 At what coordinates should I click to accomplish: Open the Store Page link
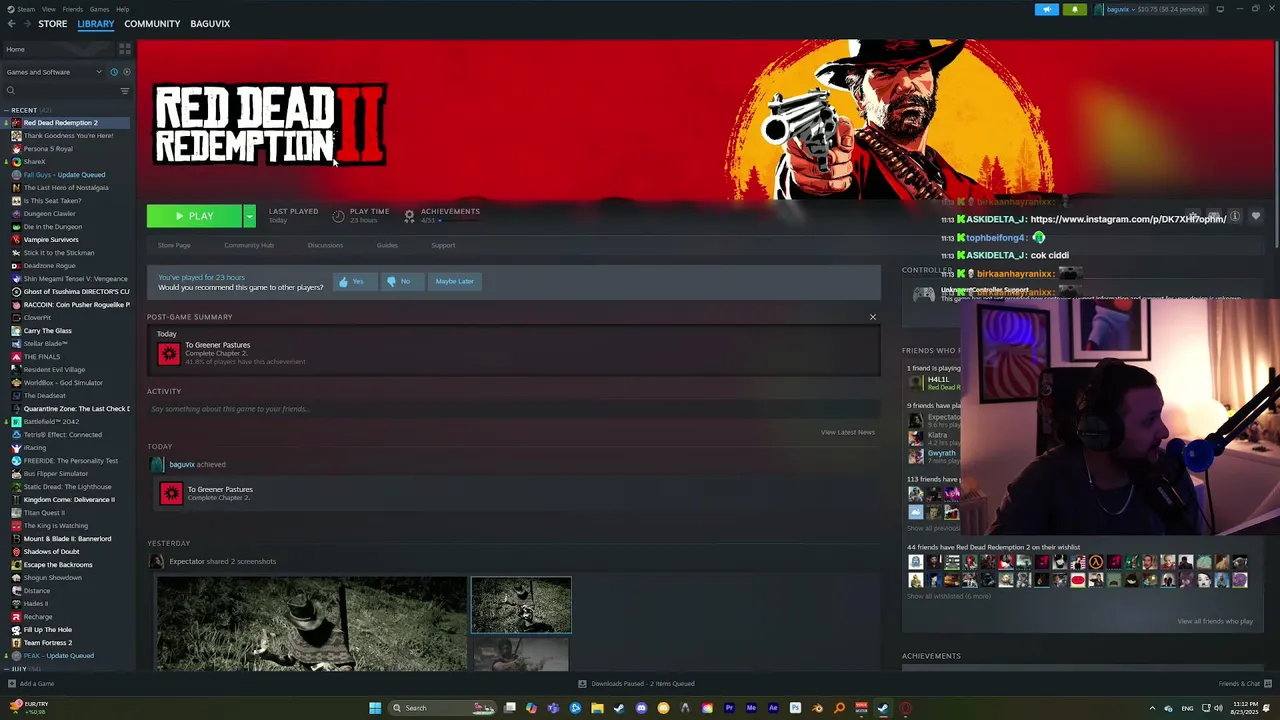tap(174, 245)
